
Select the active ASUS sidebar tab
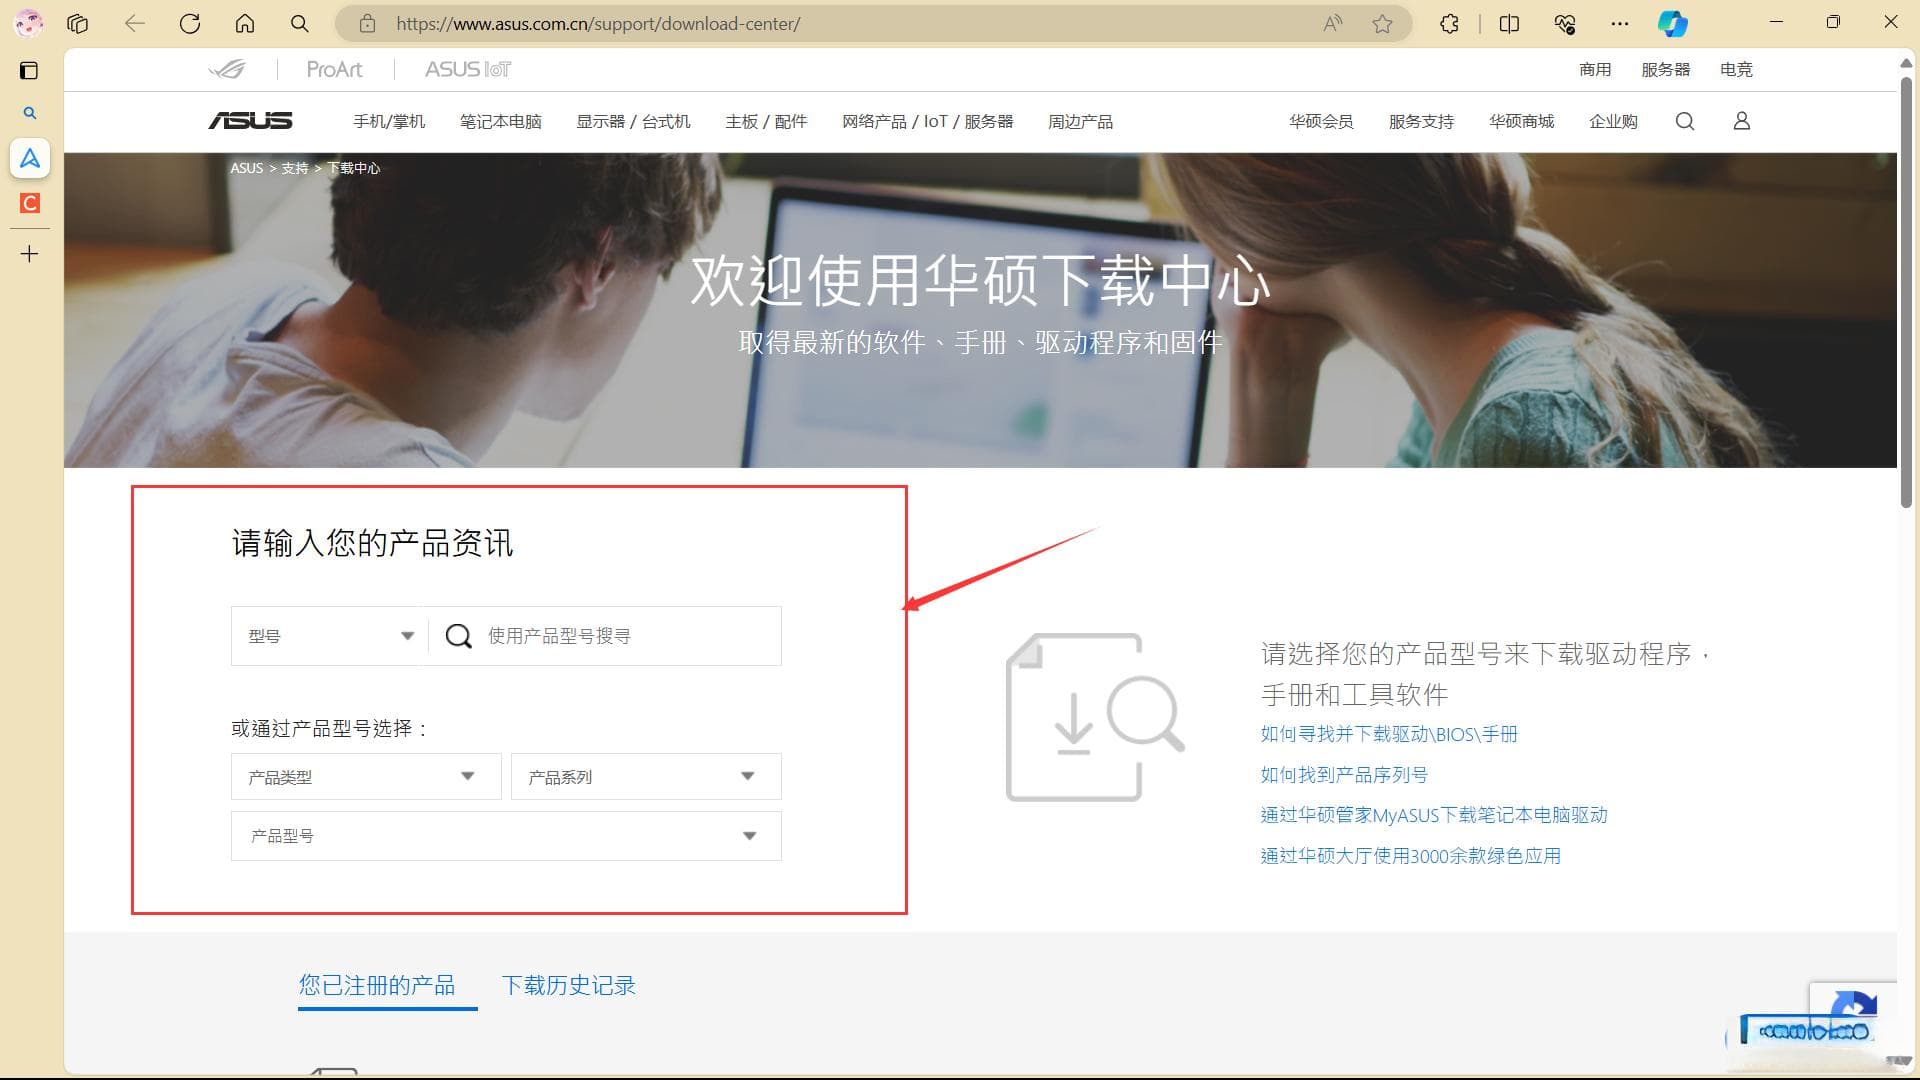[x=30, y=158]
